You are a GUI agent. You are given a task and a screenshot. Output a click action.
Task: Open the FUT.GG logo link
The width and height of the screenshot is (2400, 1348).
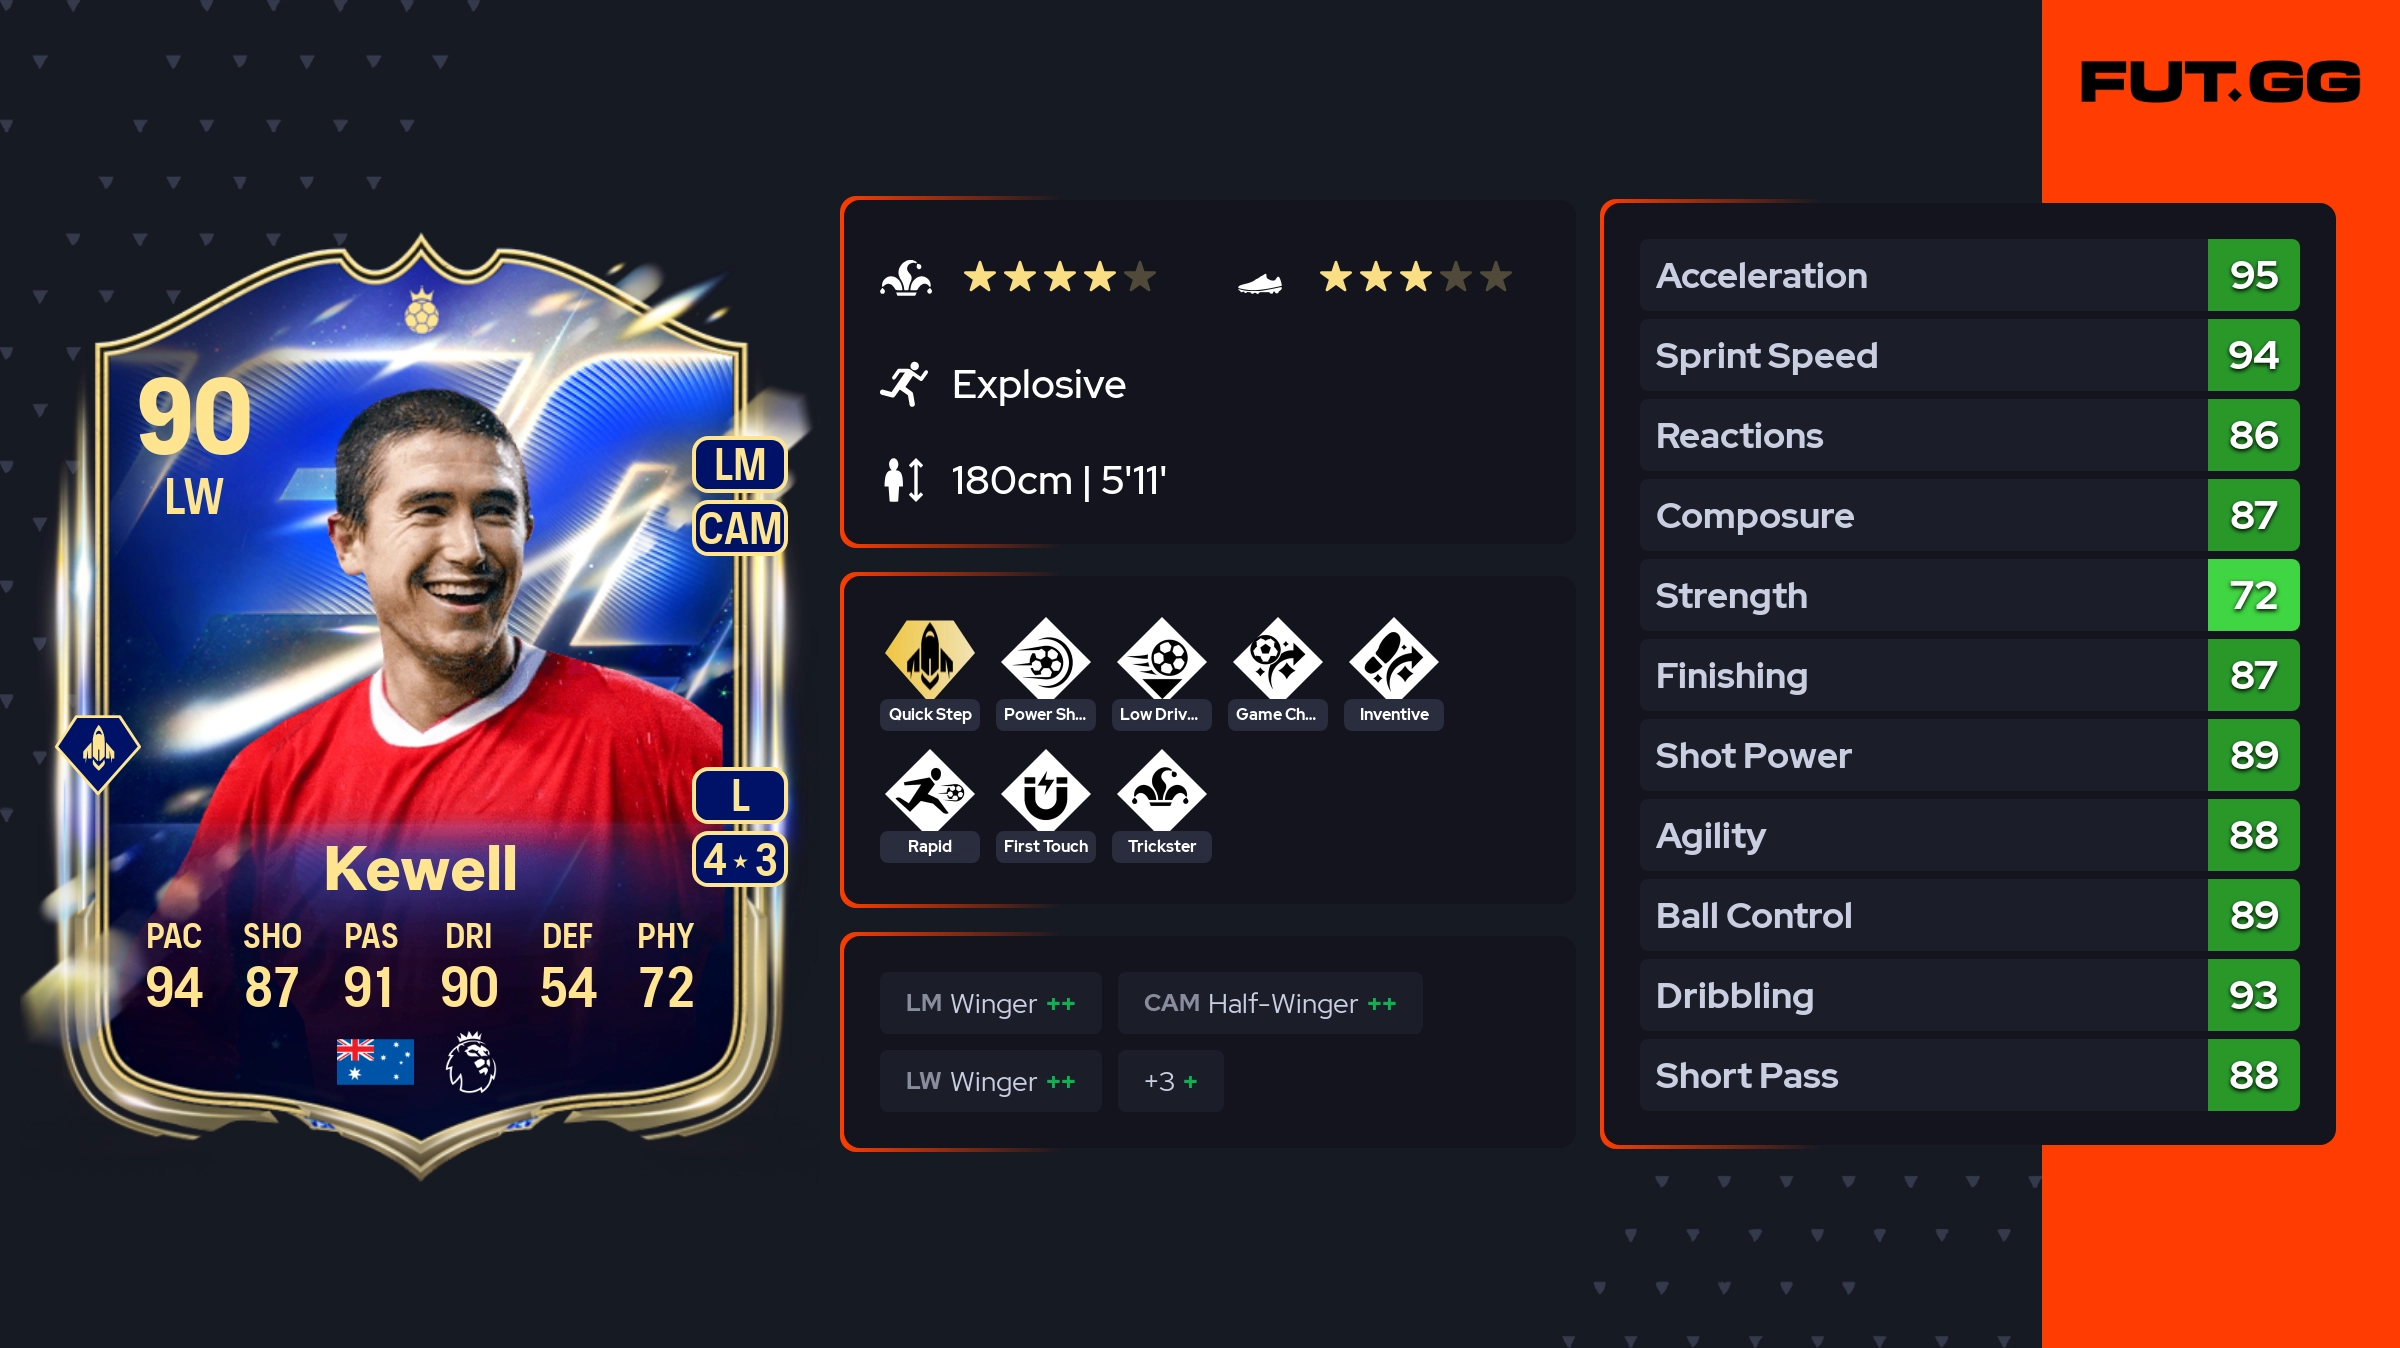[2220, 82]
